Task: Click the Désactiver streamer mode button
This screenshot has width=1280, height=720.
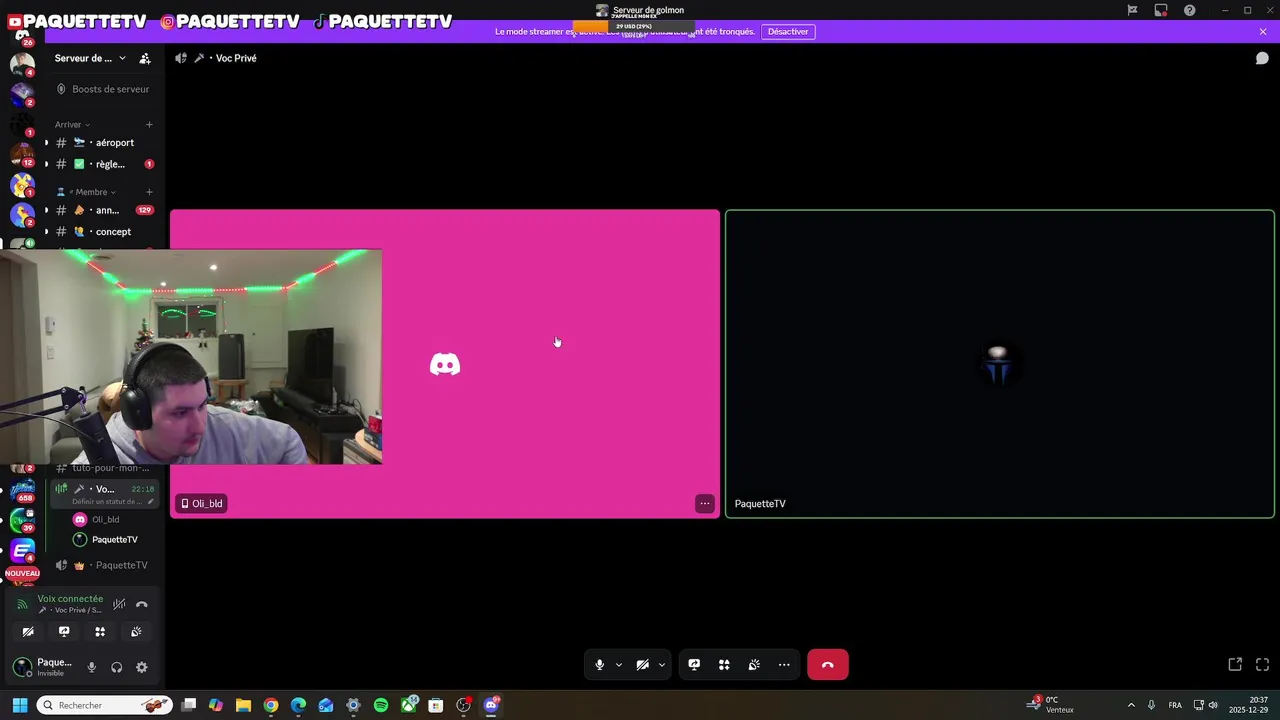Action: click(788, 32)
